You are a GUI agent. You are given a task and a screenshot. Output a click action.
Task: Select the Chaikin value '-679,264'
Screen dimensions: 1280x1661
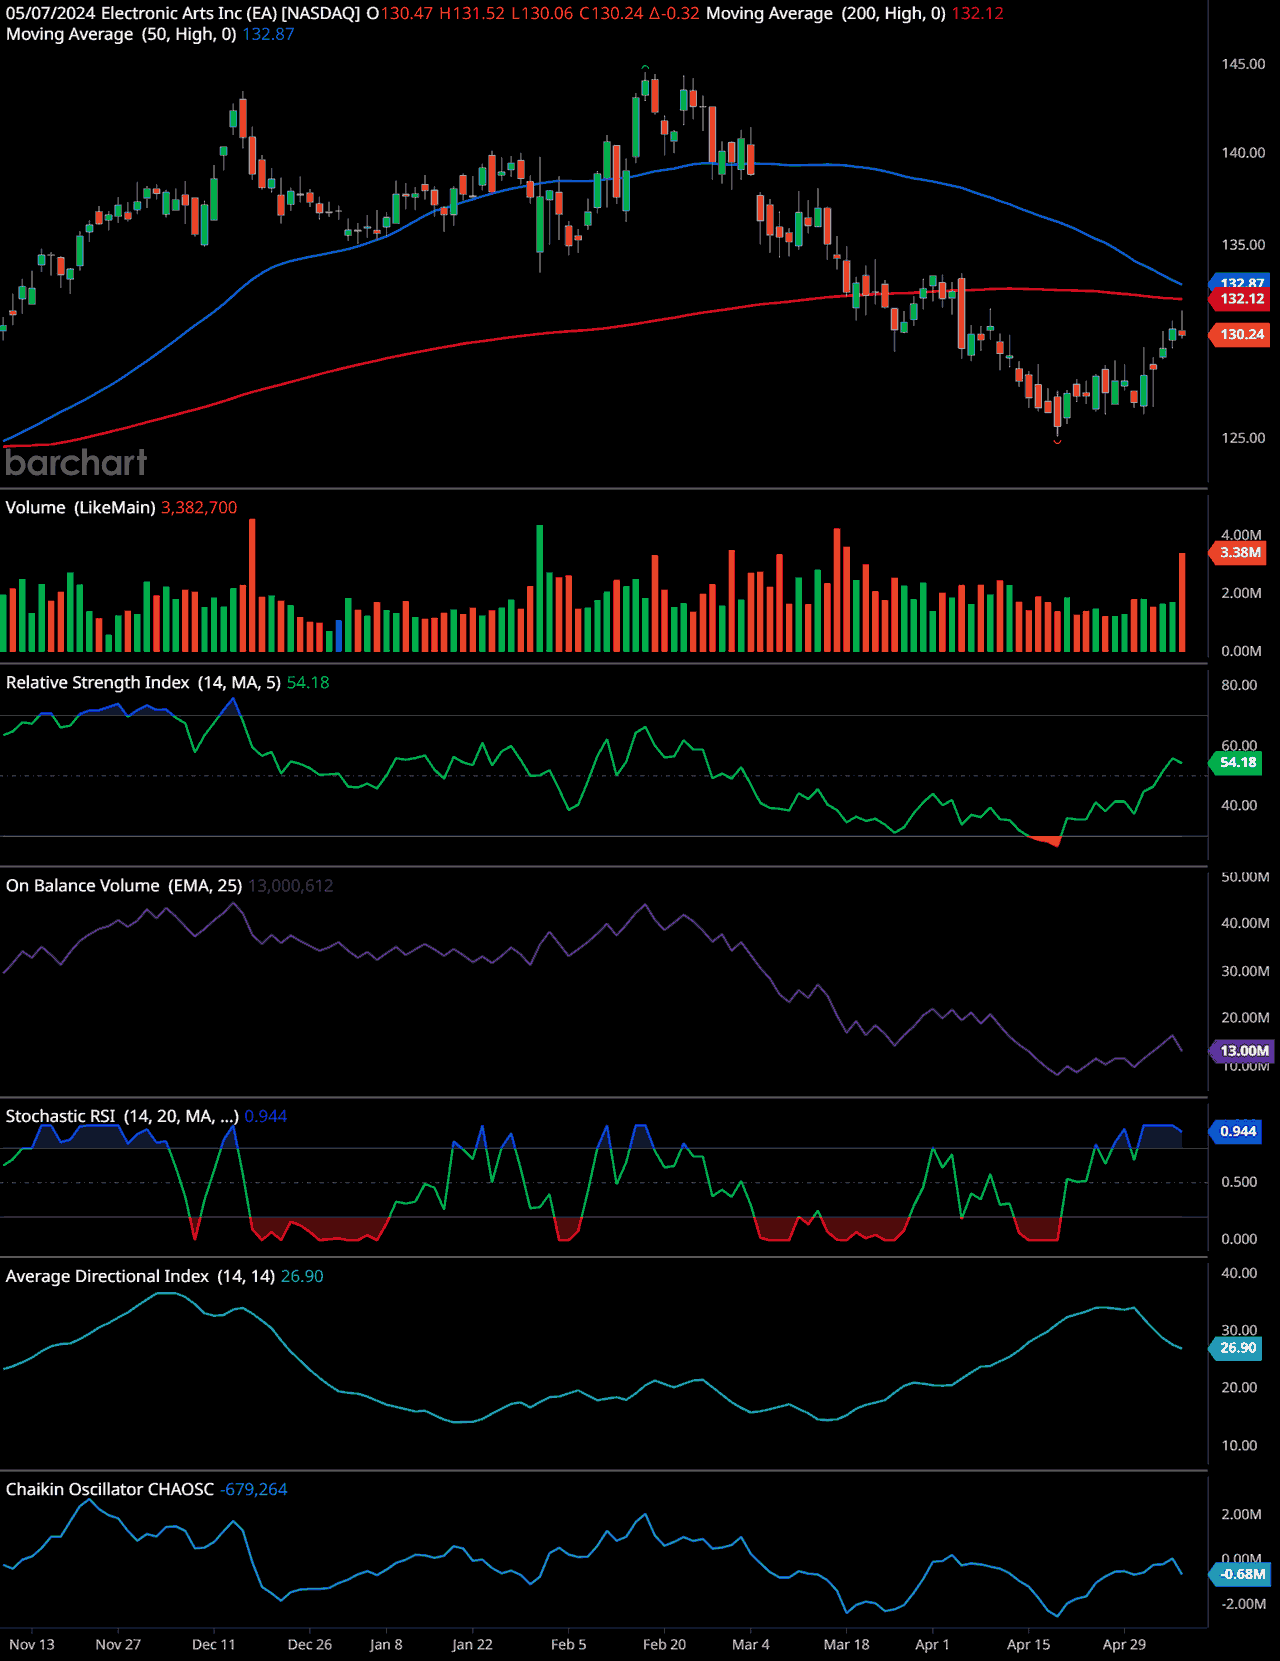pyautogui.click(x=254, y=1489)
